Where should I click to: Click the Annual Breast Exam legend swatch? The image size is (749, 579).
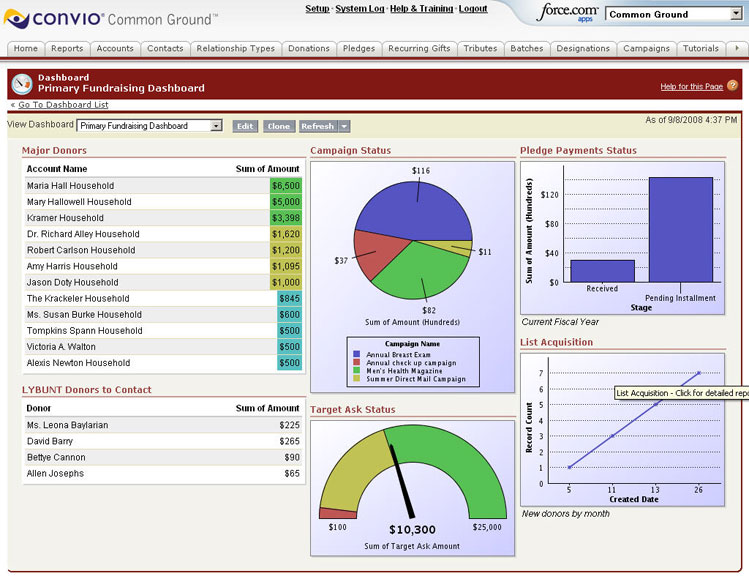(x=358, y=354)
